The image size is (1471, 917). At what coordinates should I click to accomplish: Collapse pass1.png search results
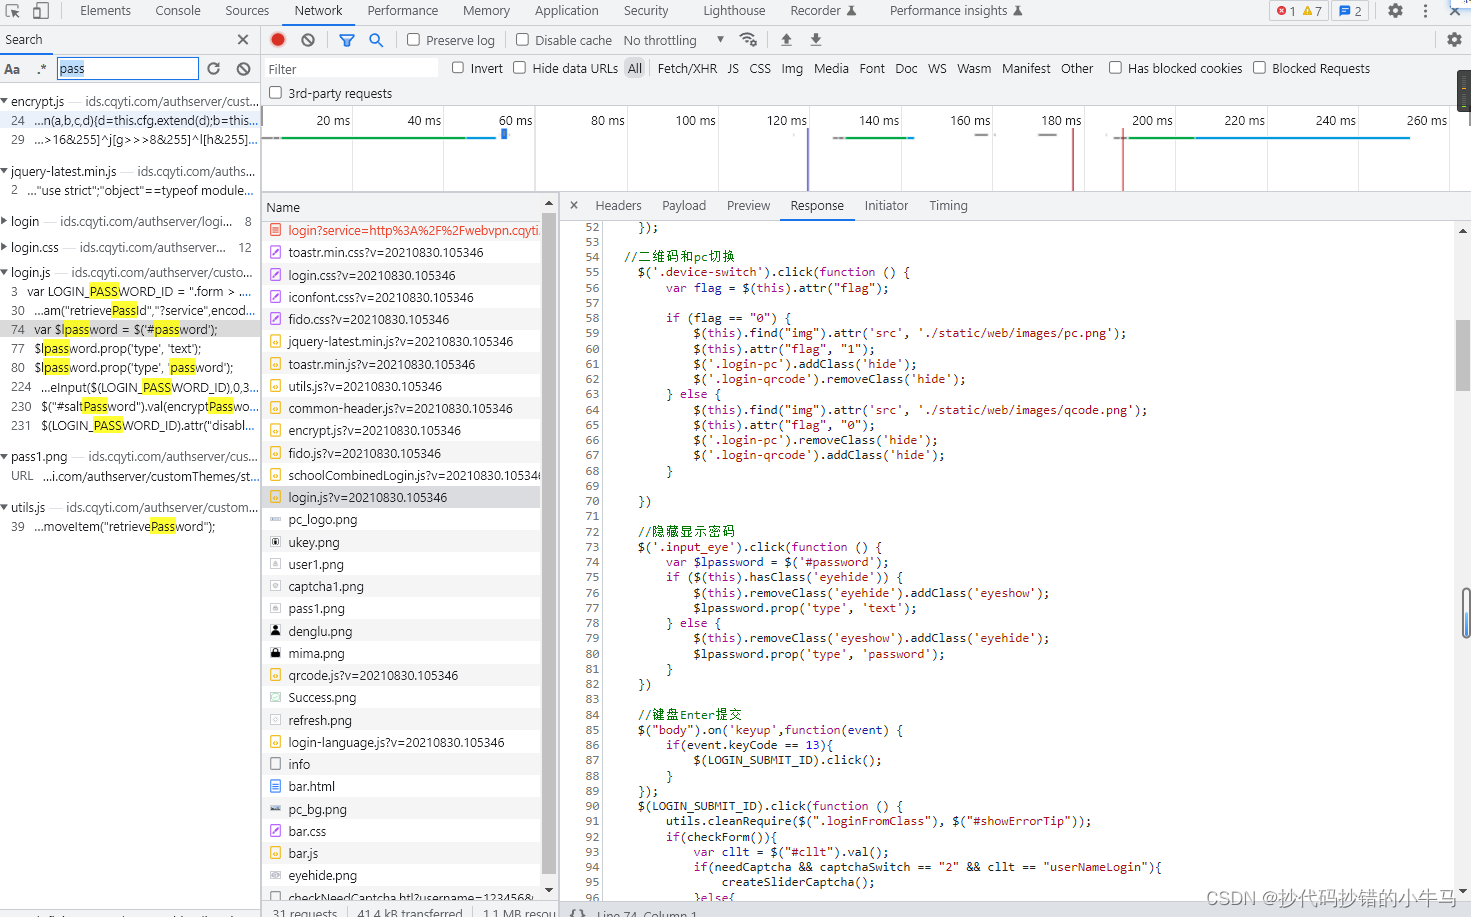[x=5, y=457]
